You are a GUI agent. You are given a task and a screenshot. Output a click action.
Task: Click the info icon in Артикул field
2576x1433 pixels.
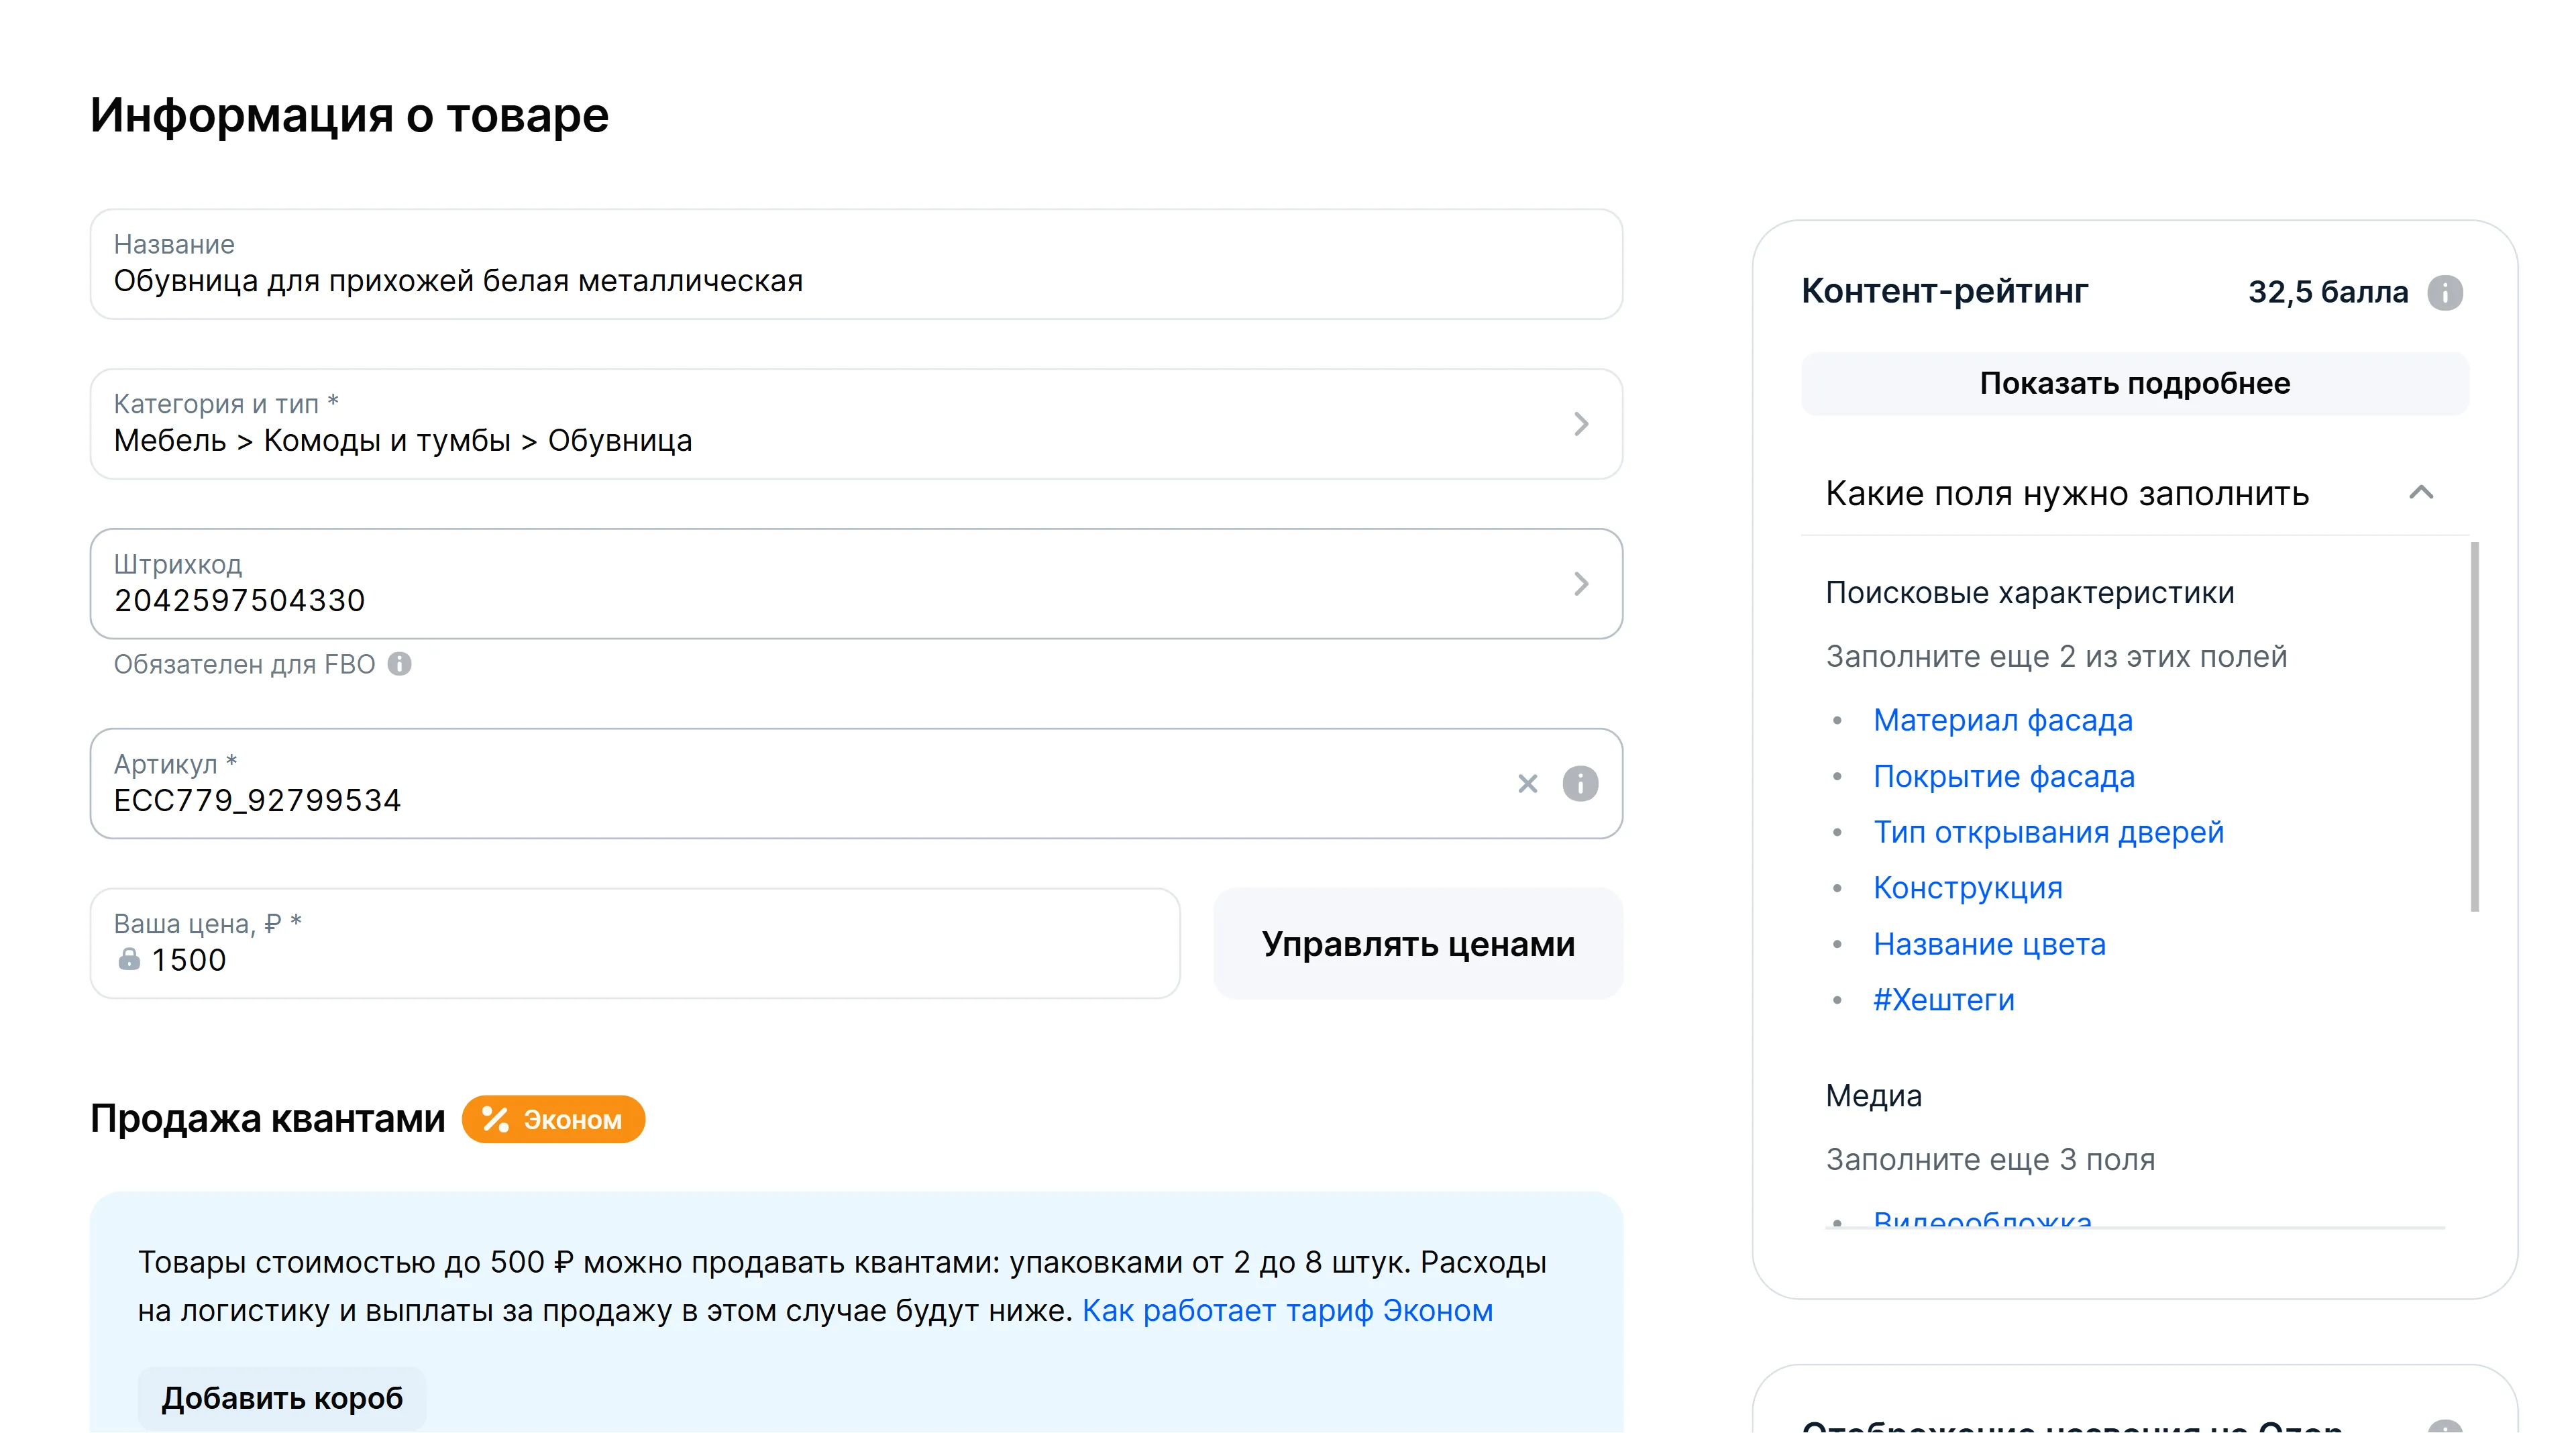[x=1580, y=783]
